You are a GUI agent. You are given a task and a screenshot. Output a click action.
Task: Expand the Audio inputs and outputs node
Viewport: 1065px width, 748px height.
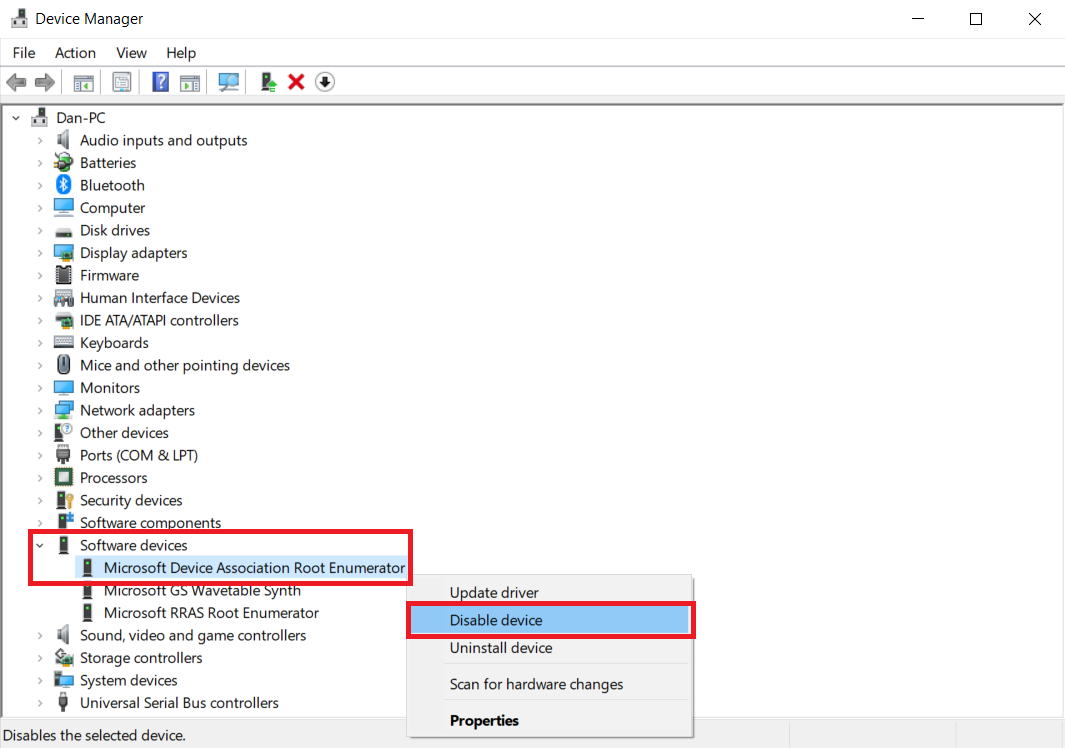point(40,141)
